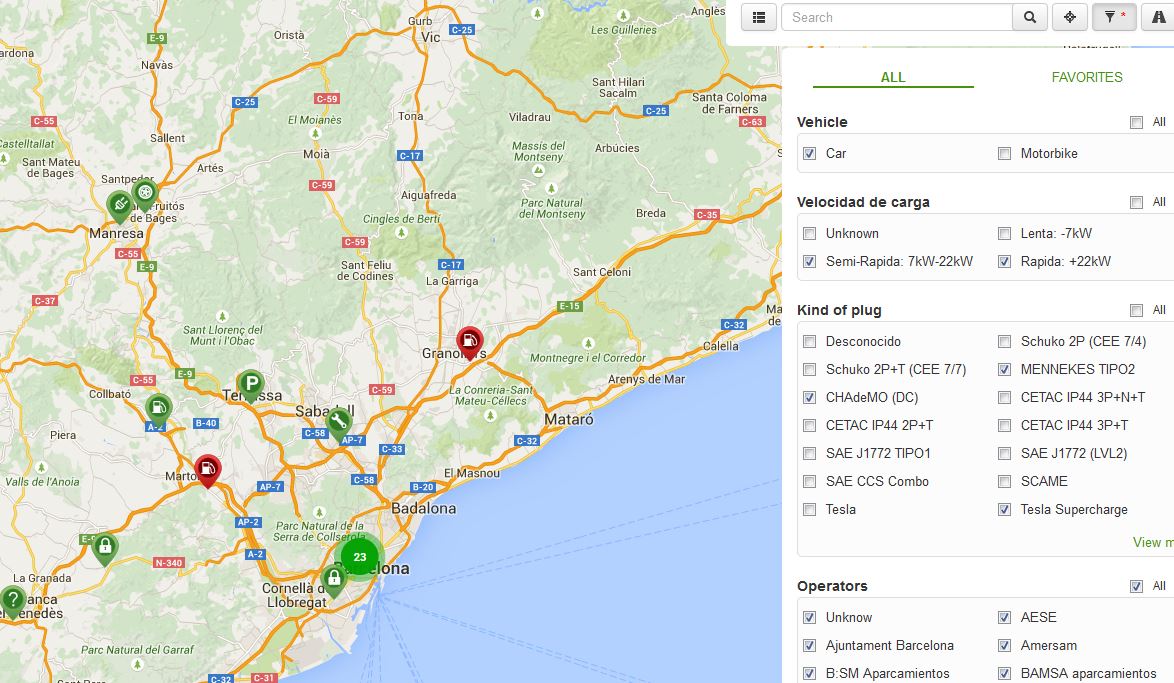The image size is (1174, 683).
Task: Uncheck B:SM Aparcamientos operator
Action: coord(809,673)
